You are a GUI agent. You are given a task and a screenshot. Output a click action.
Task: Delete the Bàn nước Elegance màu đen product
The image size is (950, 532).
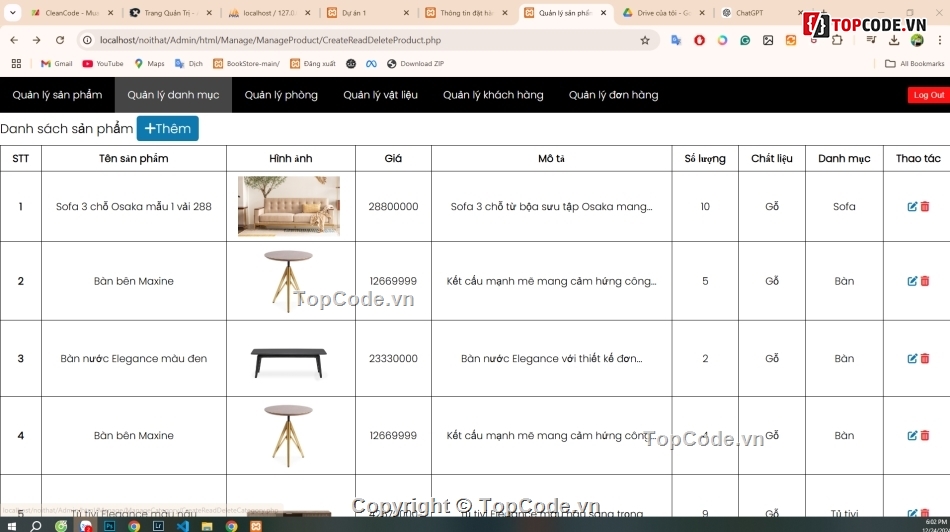[925, 359]
